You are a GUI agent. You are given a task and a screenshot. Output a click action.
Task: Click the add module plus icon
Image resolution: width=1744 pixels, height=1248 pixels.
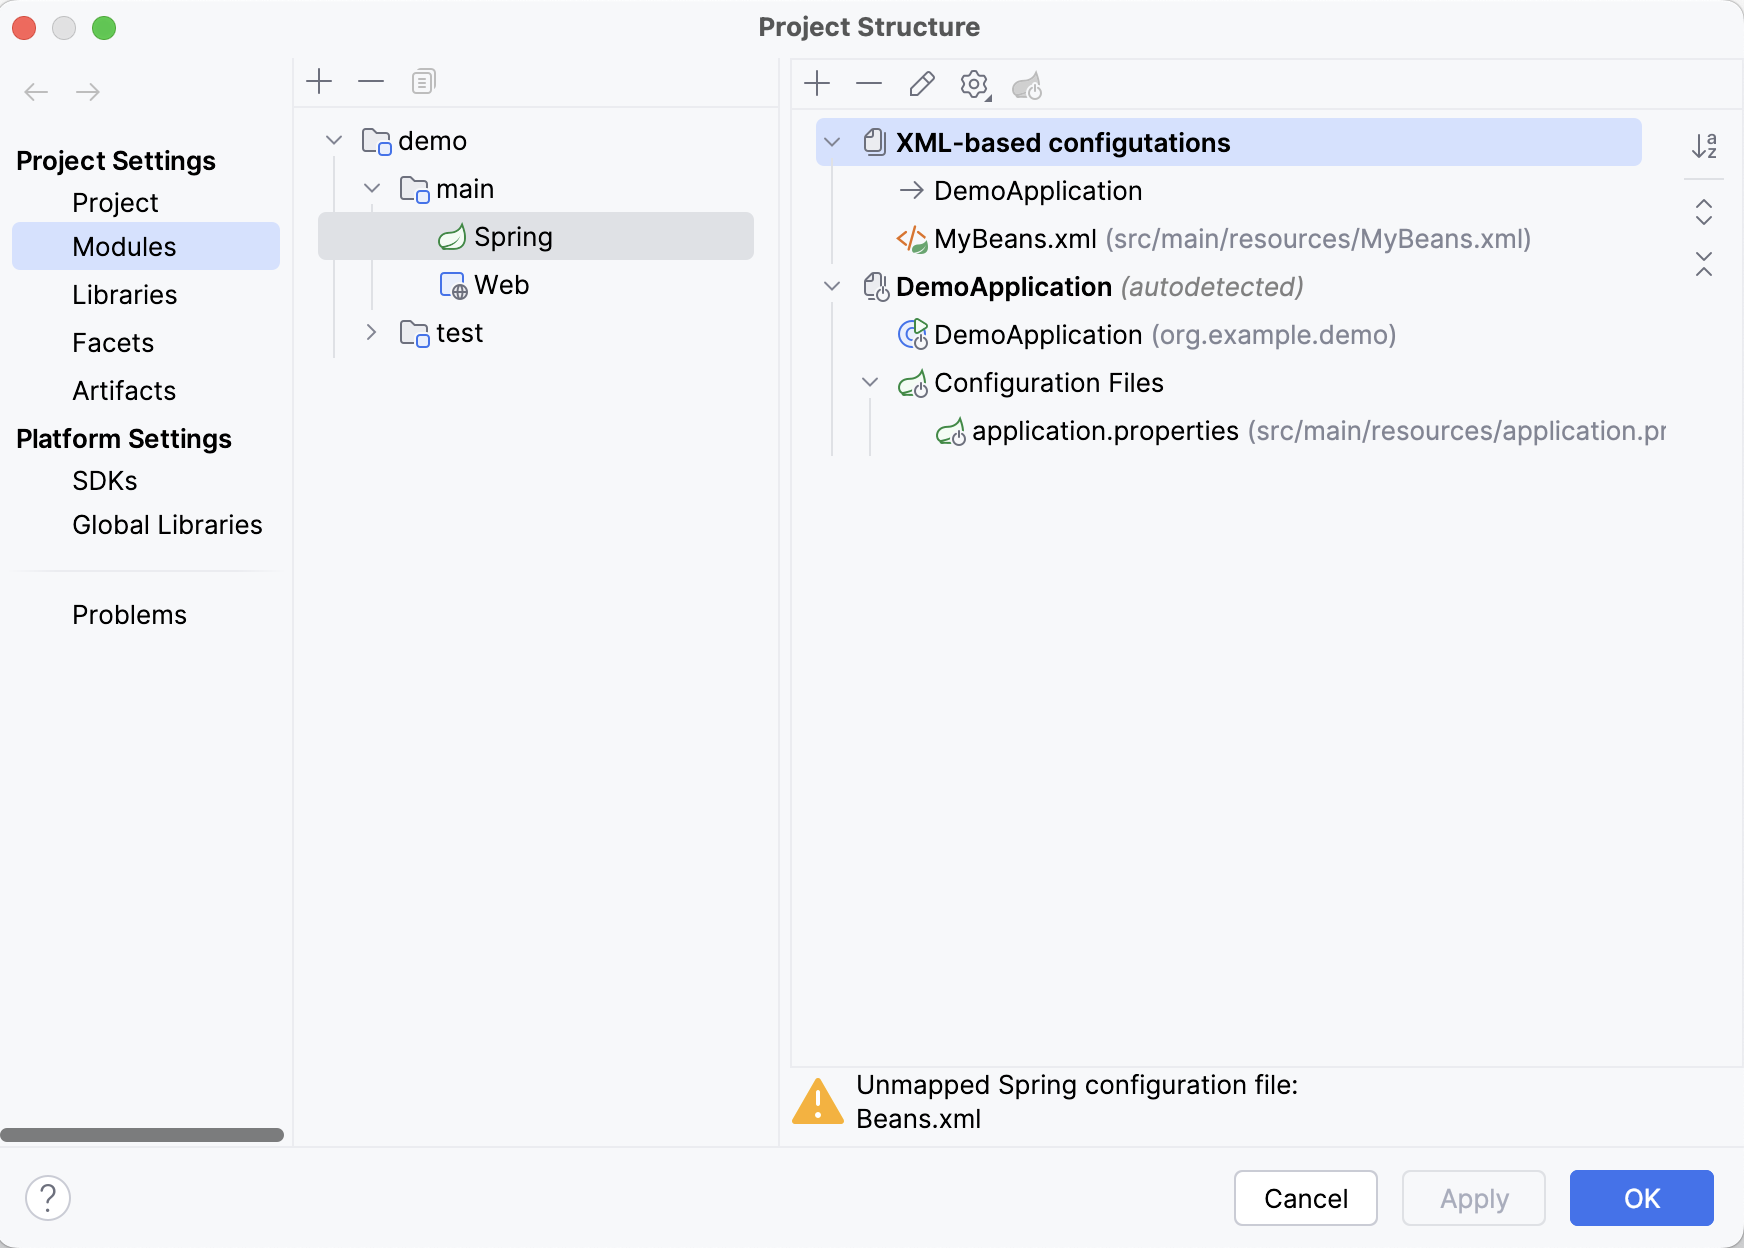coord(319,81)
